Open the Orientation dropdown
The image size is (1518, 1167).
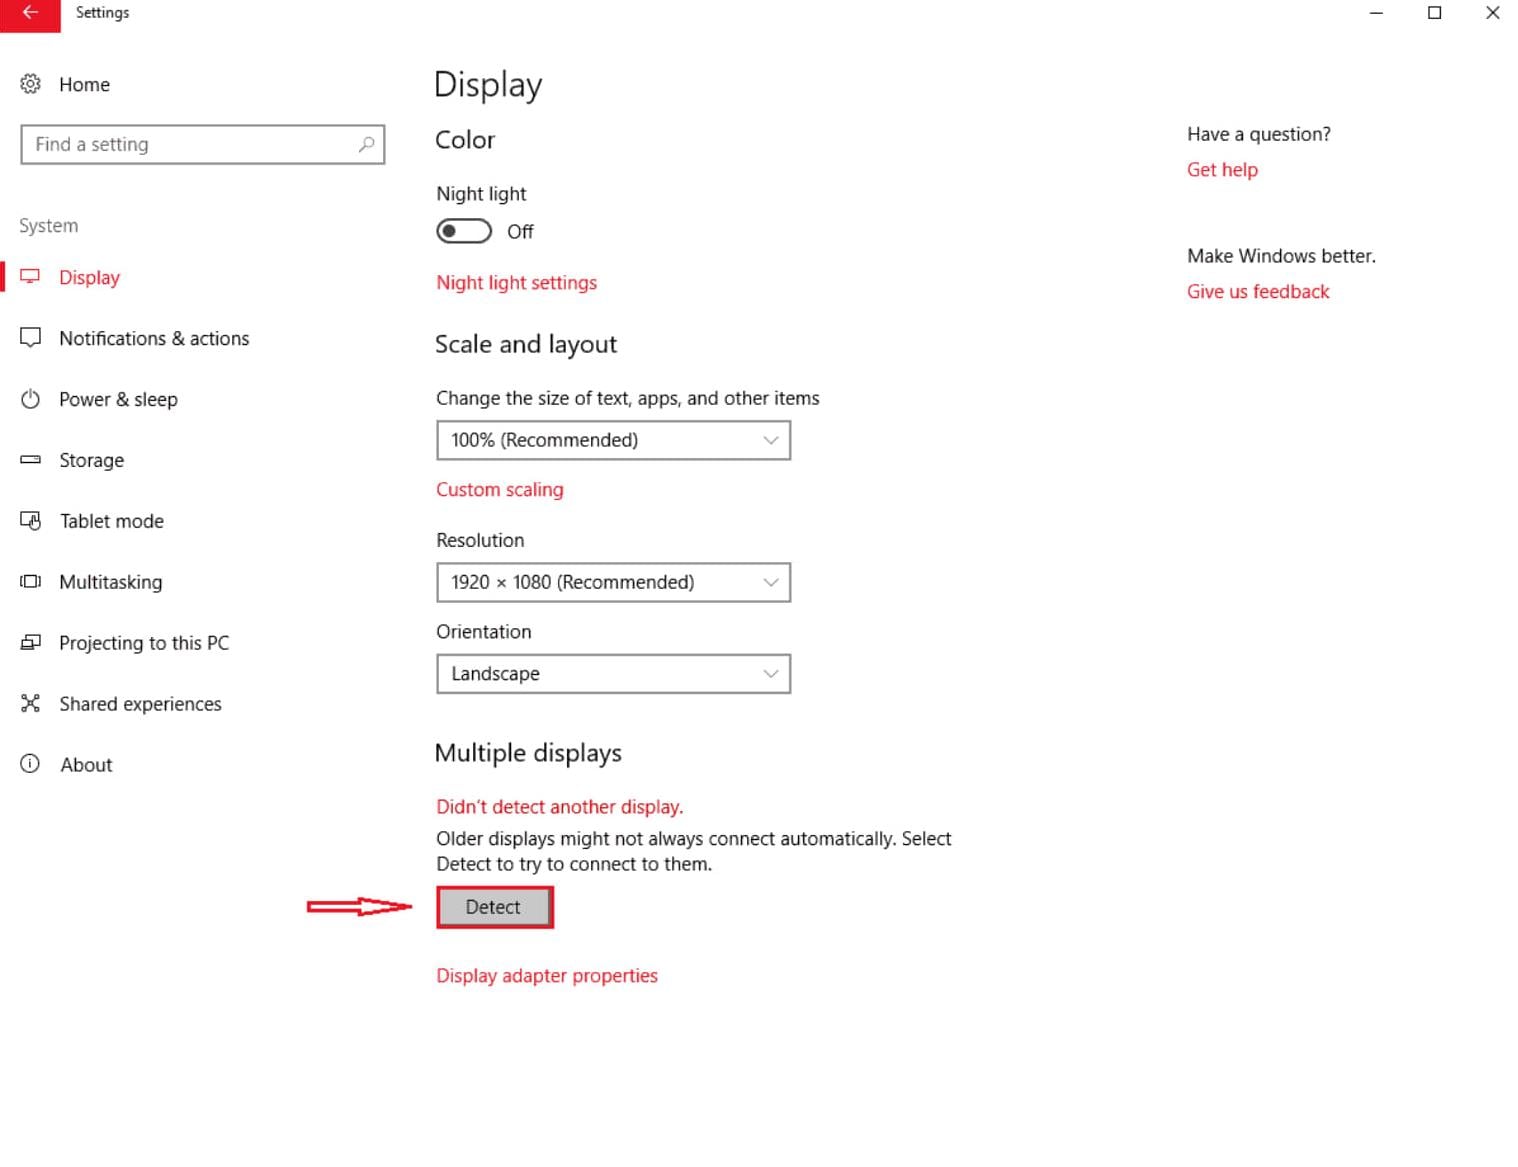[613, 674]
